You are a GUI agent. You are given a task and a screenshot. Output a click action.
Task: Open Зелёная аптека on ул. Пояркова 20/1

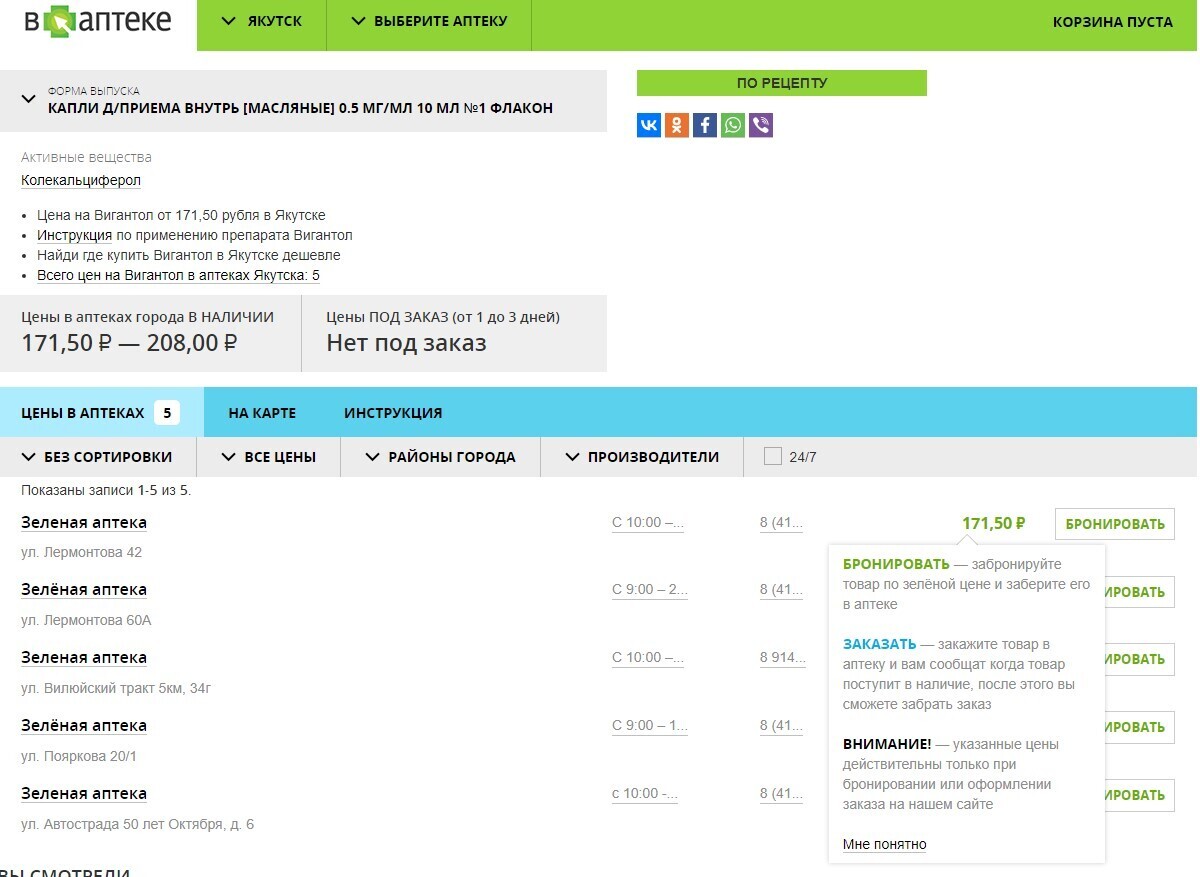click(84, 725)
